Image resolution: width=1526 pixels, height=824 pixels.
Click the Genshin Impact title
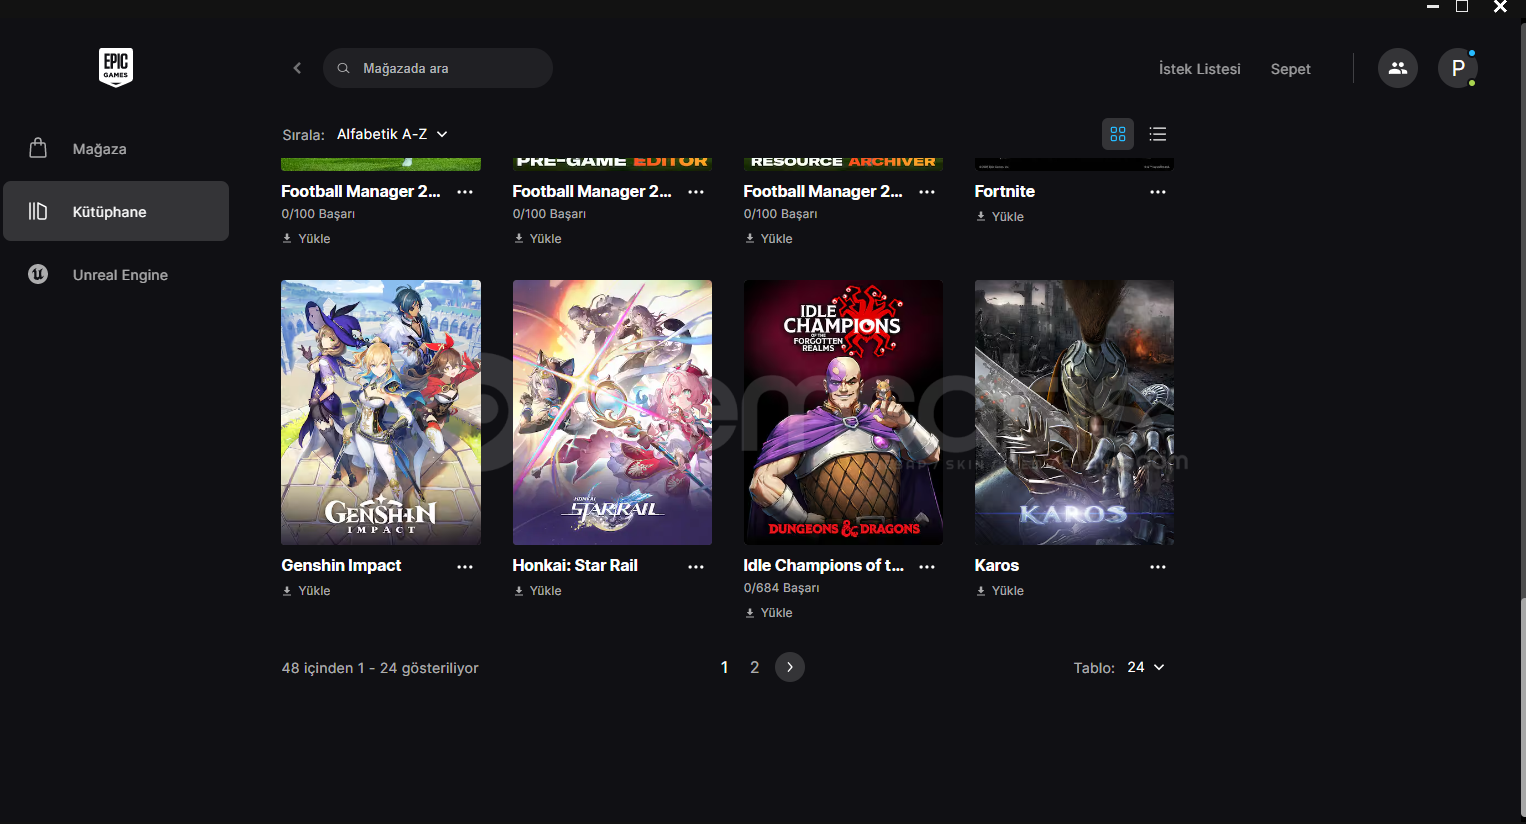[341, 565]
